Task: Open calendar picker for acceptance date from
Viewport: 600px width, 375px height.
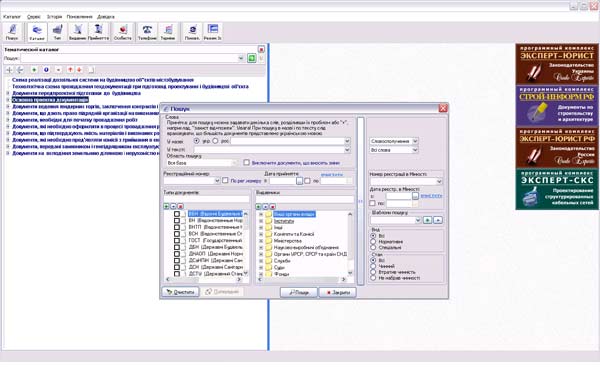Action: point(300,181)
